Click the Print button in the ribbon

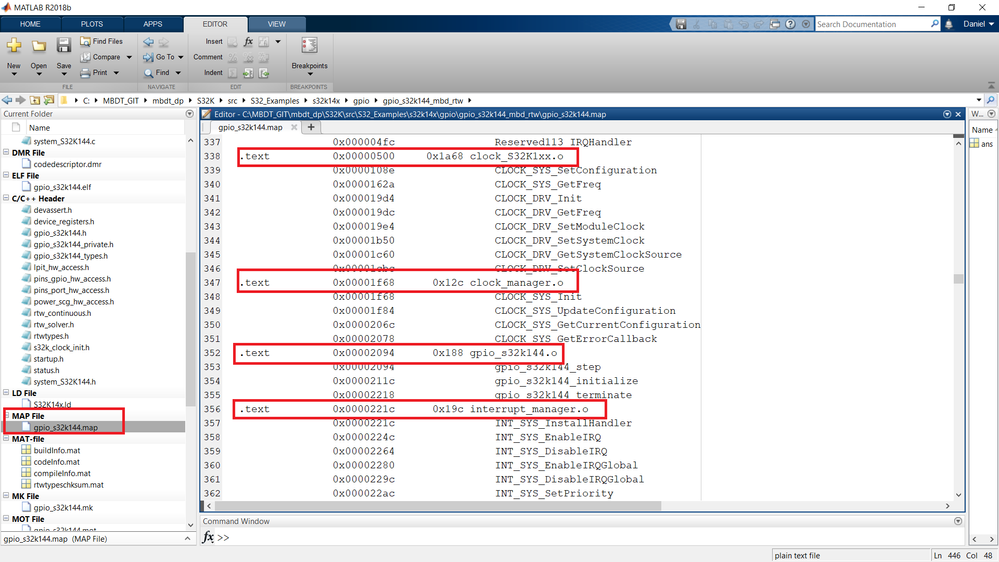[x=94, y=73]
